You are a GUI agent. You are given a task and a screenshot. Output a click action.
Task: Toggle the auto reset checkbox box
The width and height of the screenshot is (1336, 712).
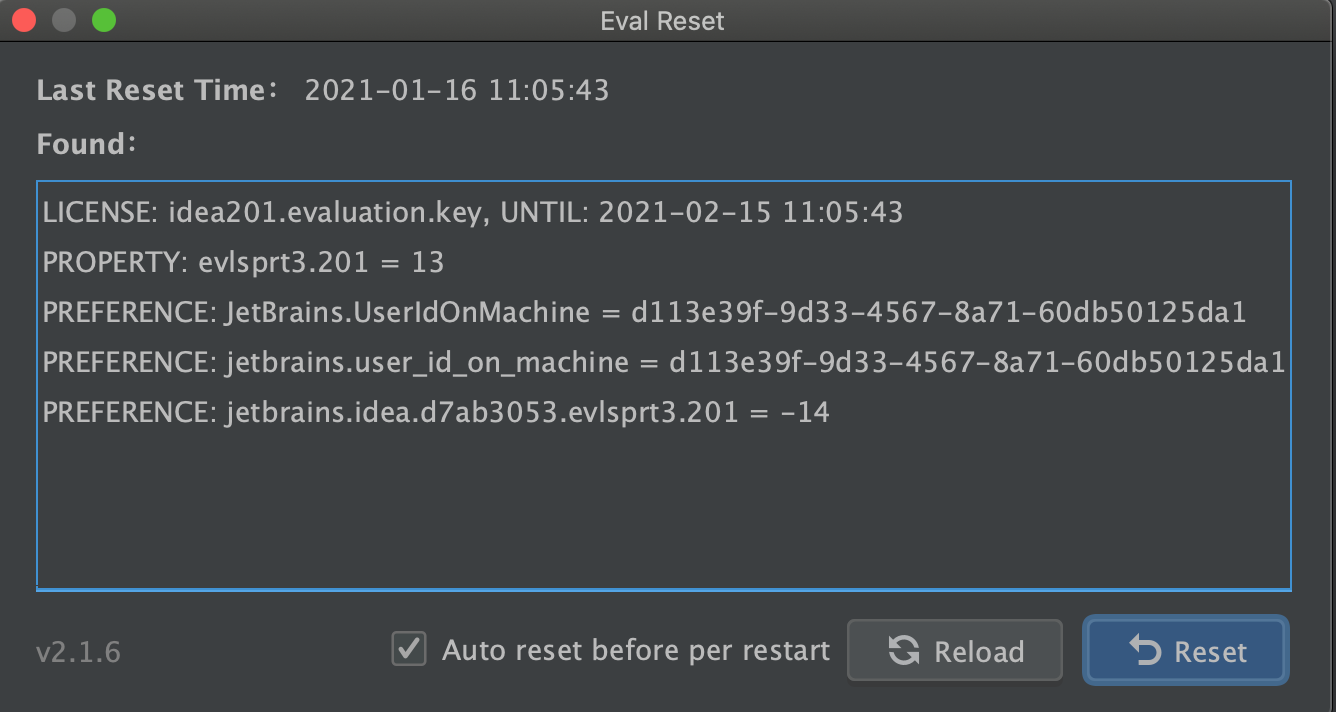[x=409, y=650]
